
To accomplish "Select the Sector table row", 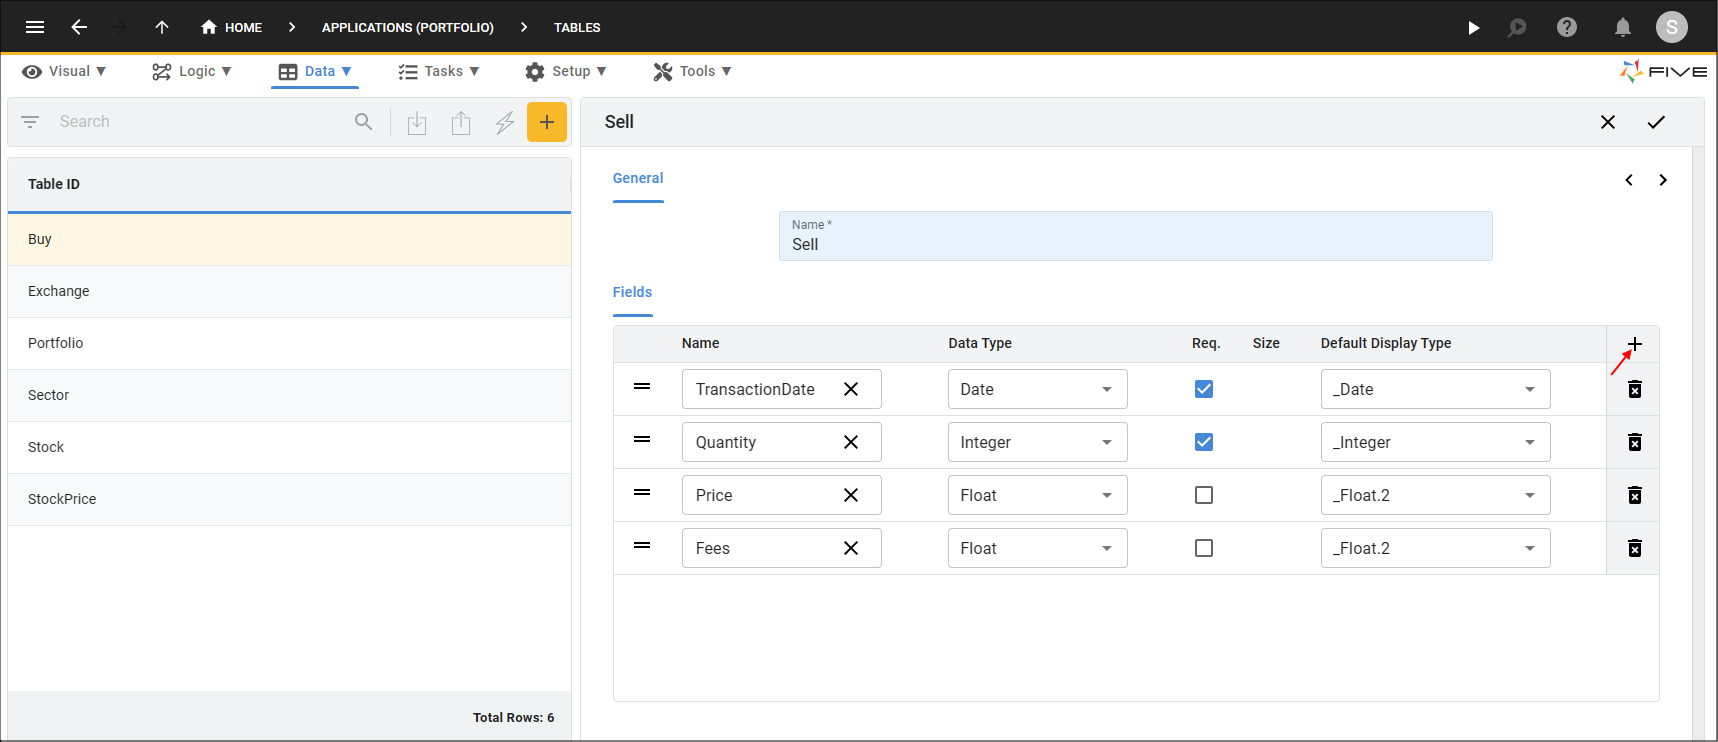I will click(289, 395).
